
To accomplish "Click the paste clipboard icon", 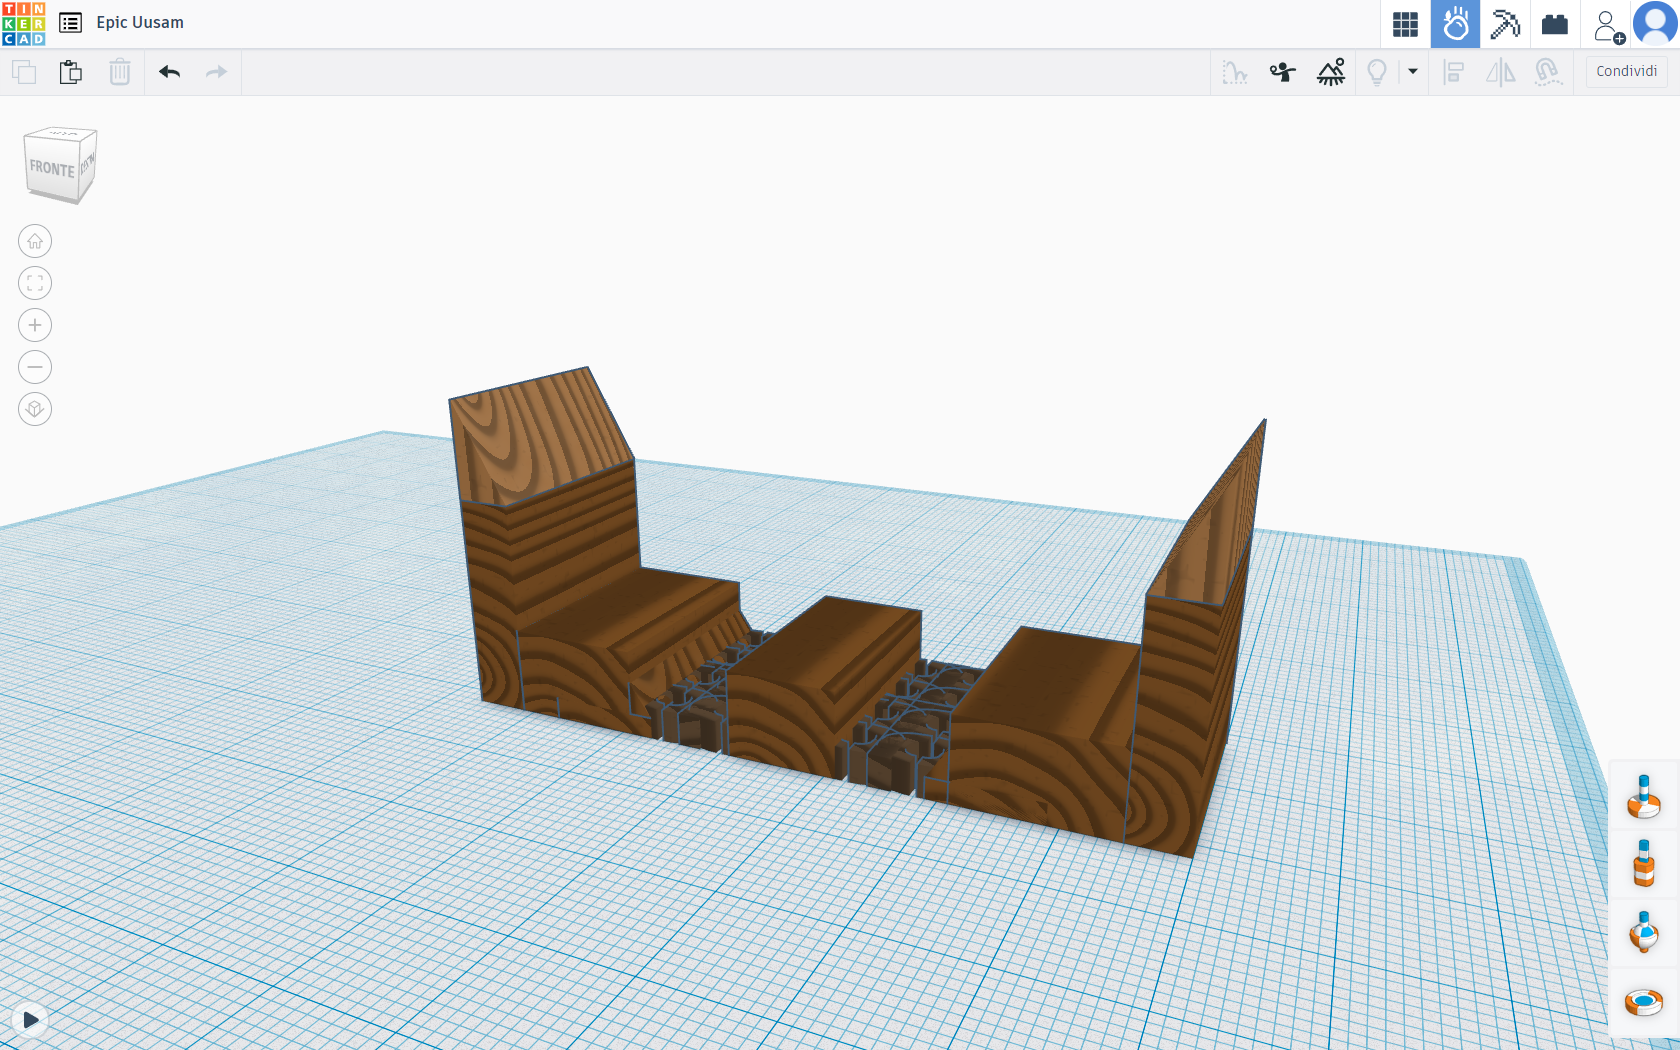I will click(71, 72).
